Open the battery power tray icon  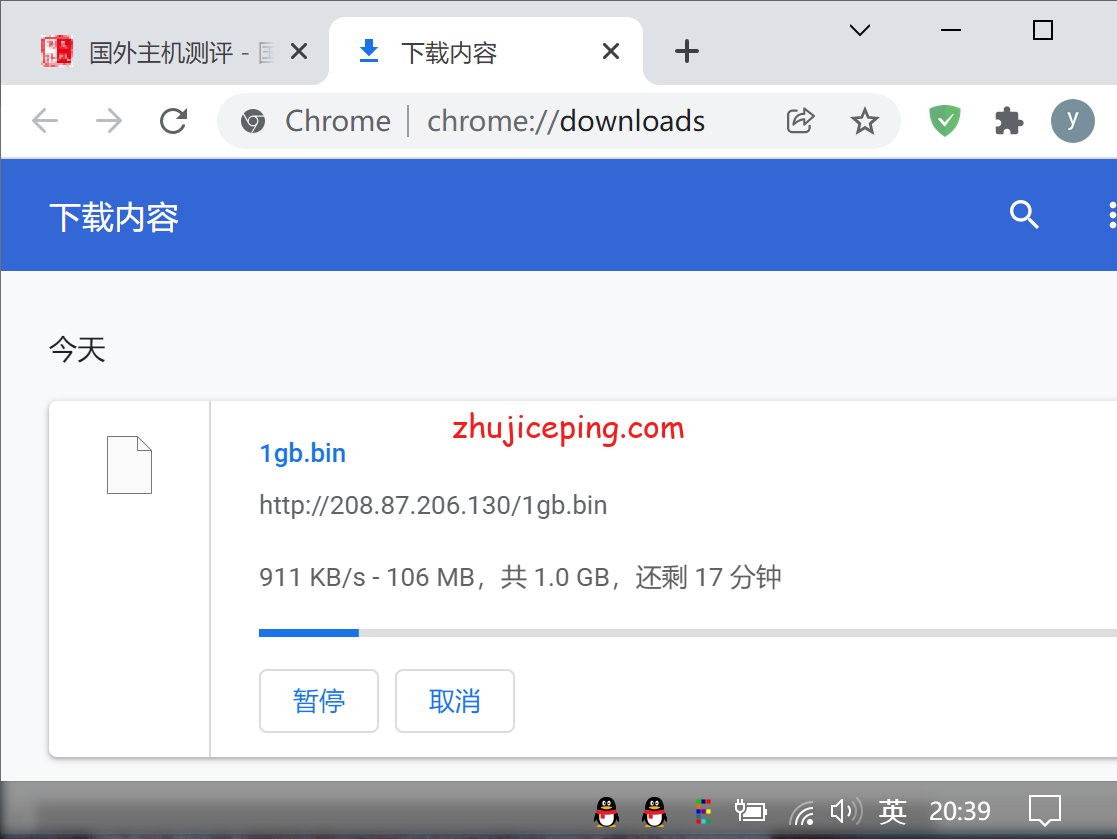[750, 811]
